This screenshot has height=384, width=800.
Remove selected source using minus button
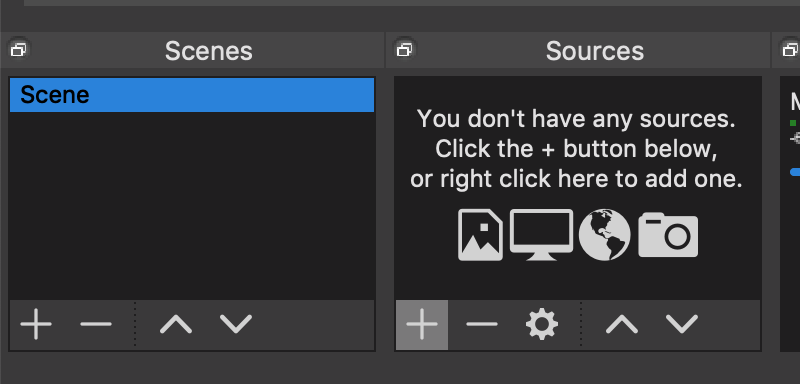coord(482,324)
